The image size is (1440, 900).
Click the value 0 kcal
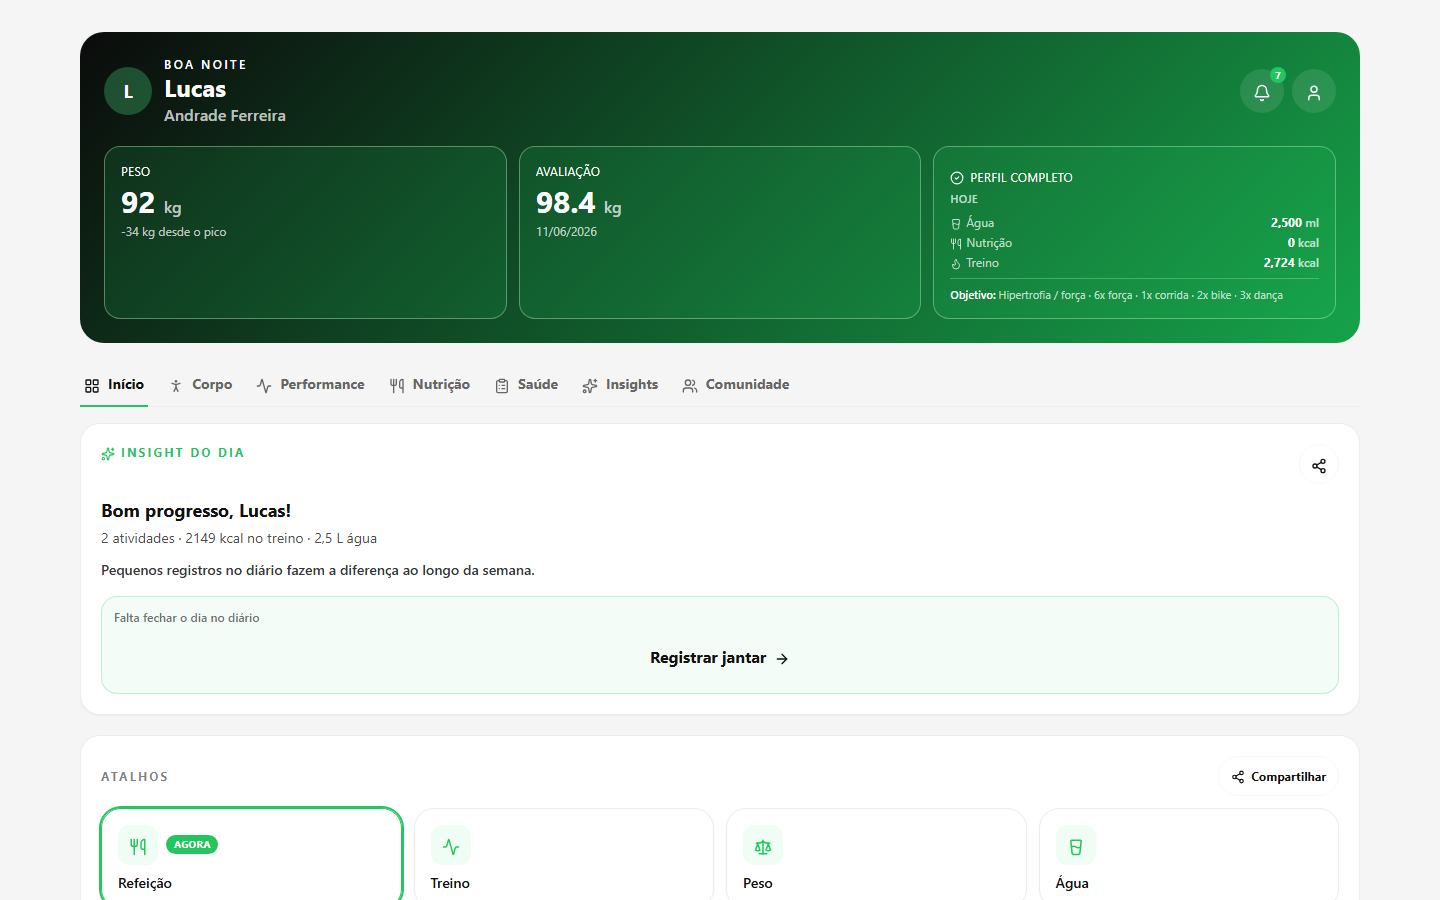click(1303, 243)
